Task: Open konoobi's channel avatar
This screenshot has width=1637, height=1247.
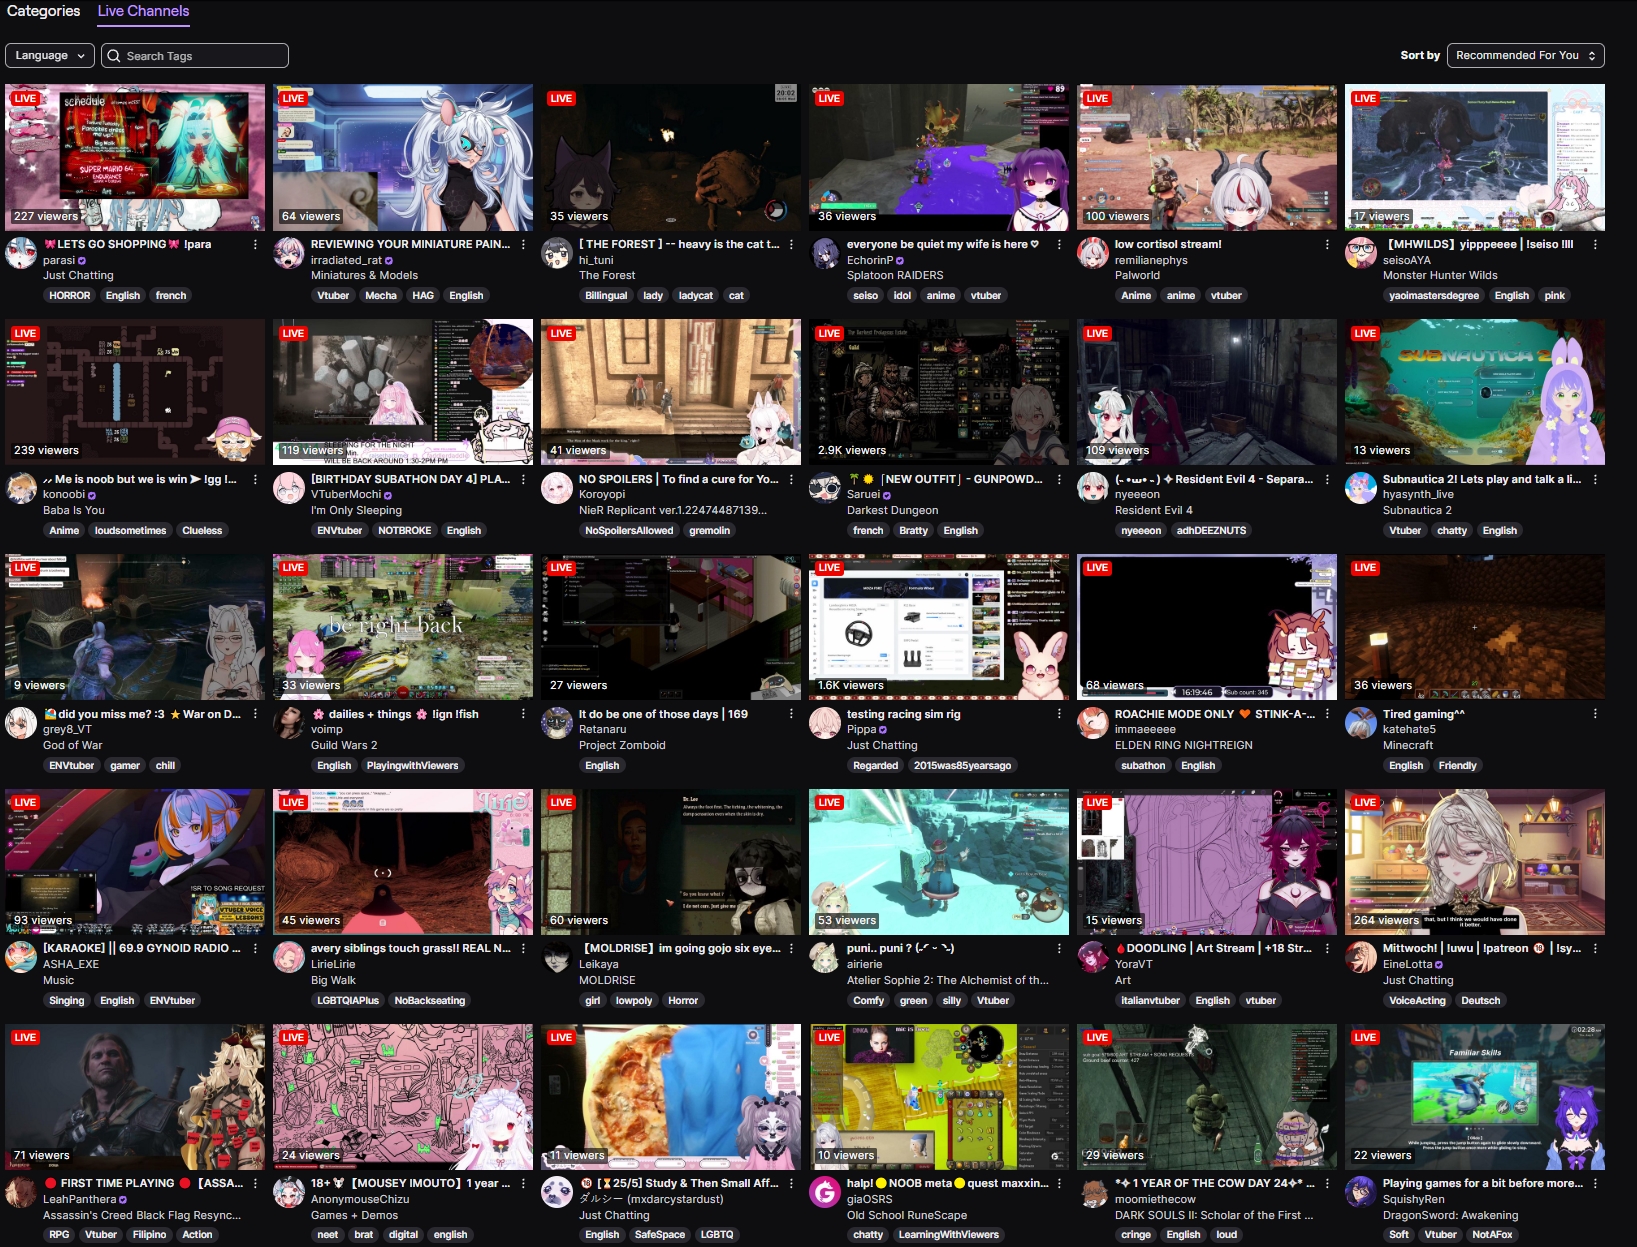Action: [x=21, y=488]
